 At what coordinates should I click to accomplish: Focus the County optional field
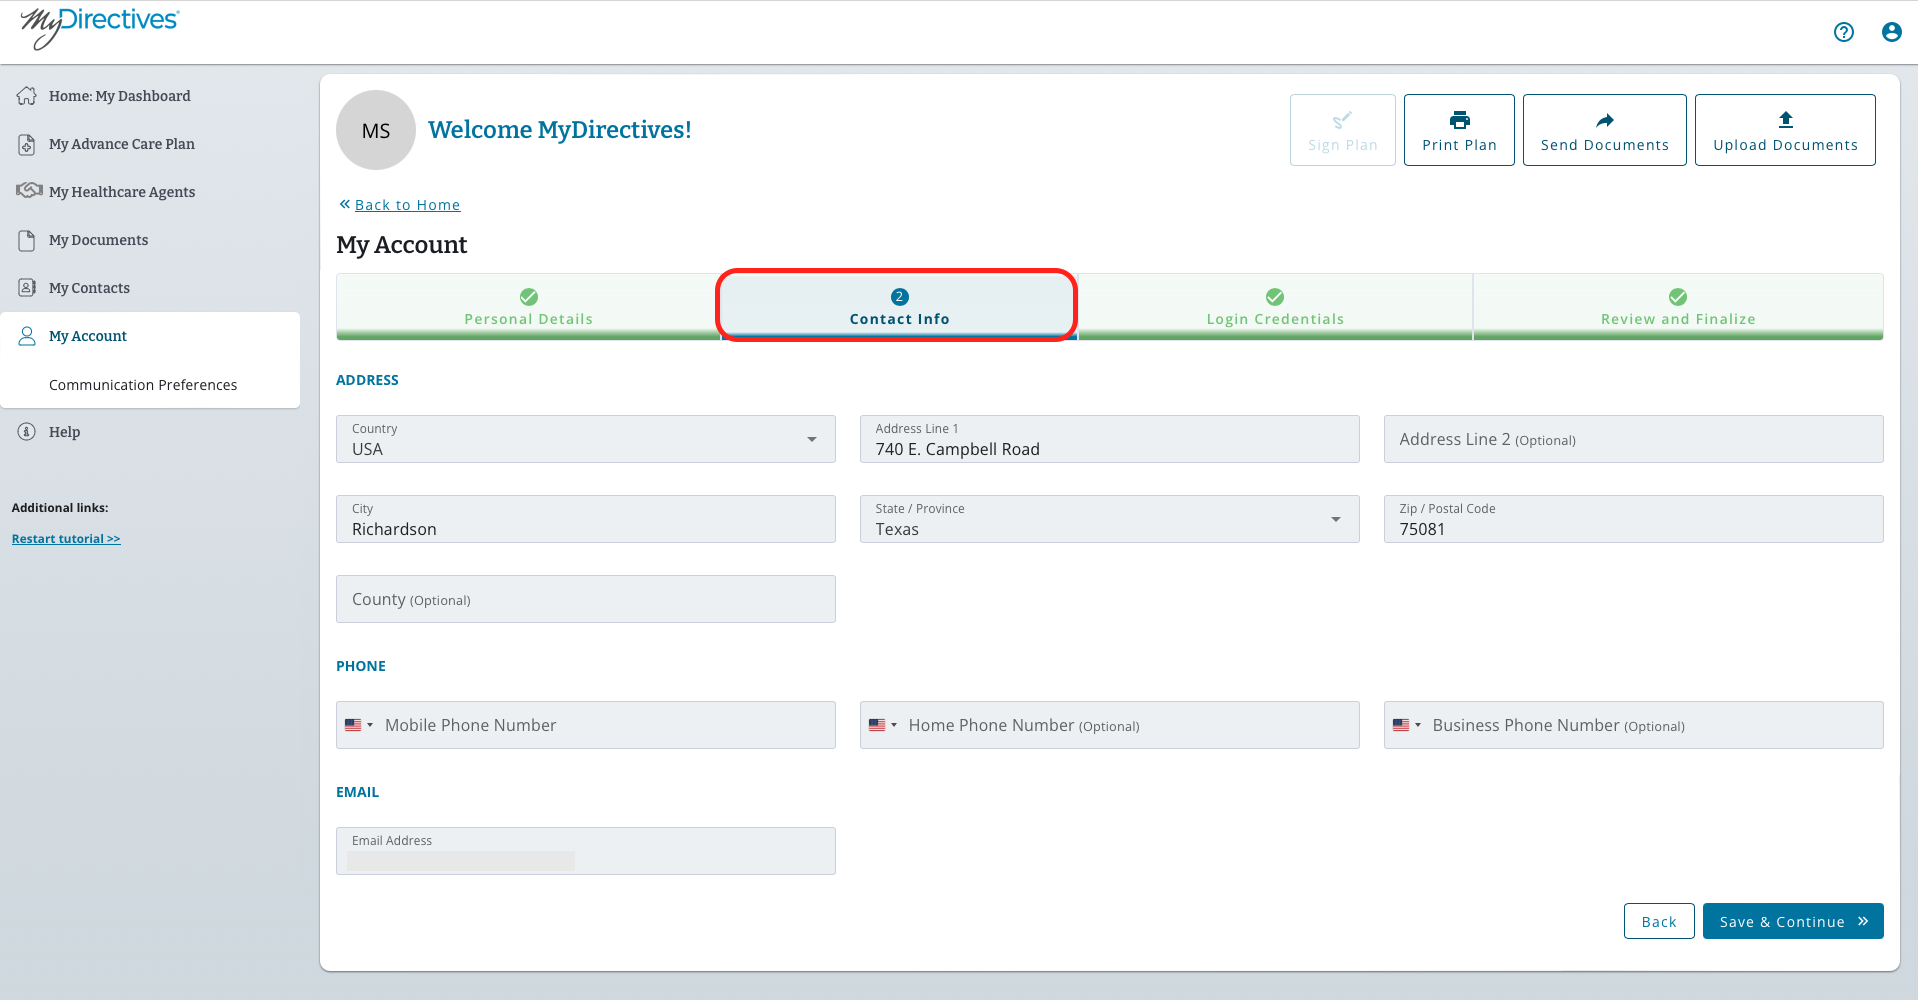click(586, 599)
